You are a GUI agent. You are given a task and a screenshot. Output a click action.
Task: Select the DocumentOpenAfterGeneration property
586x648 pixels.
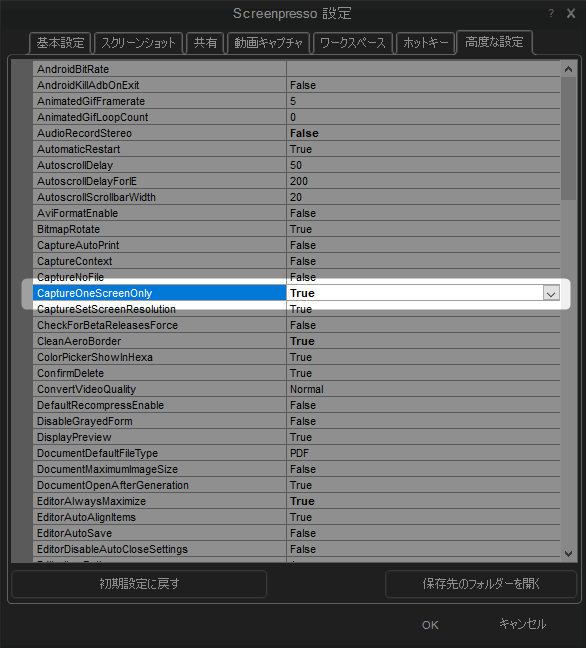[x=159, y=486]
